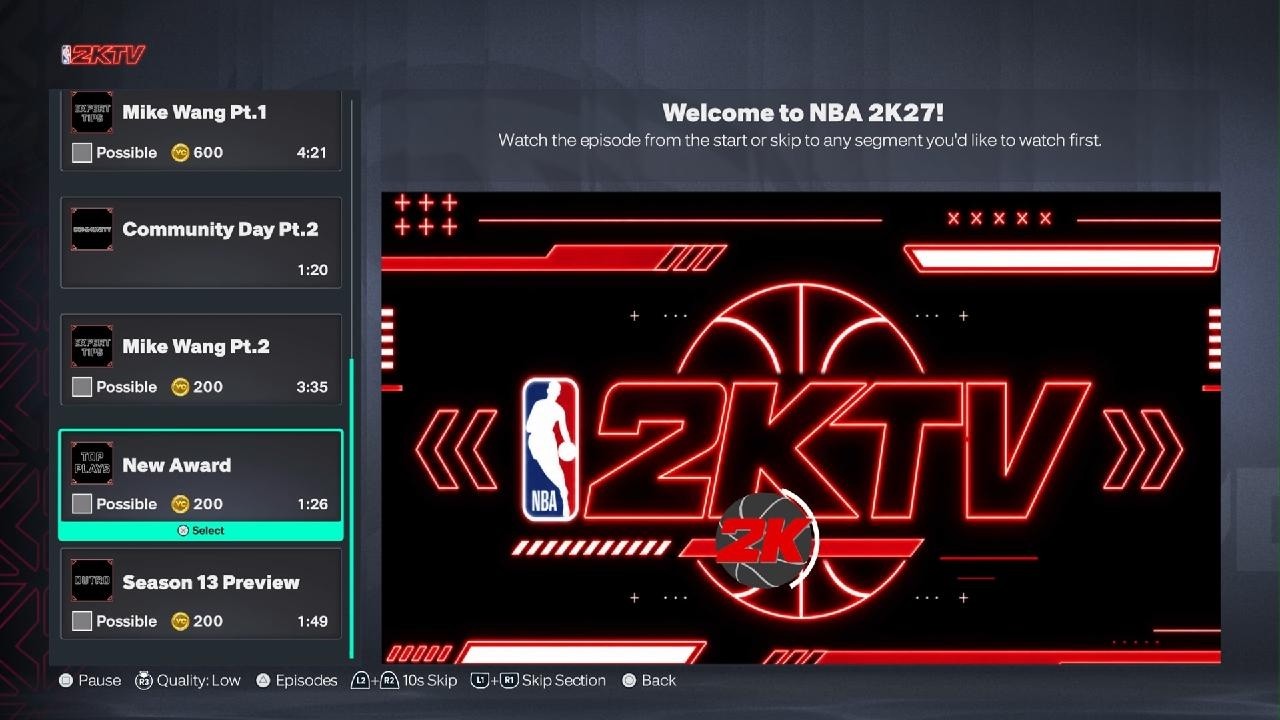Click the 2KTV video preview
Screen dimensions: 1280x720
[x=800, y=427]
